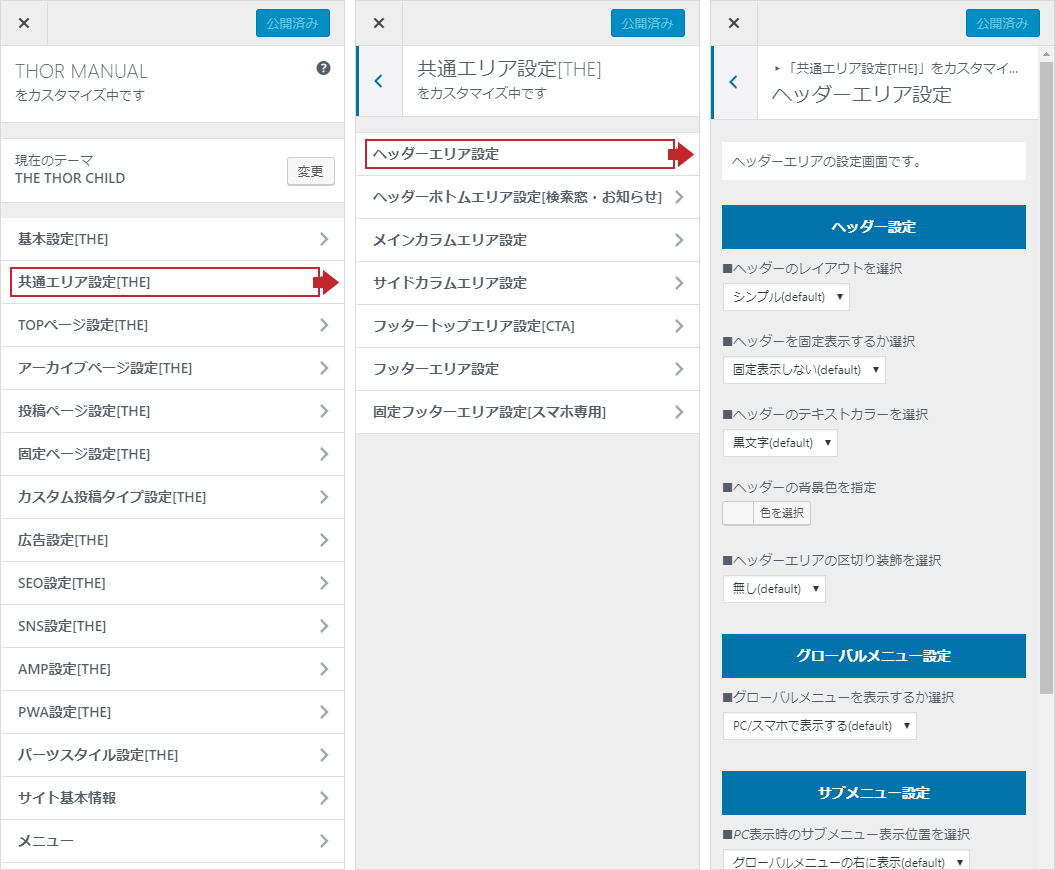Screen dimensions: 1055x870
Task: Open 共通エリア設定[THE] in main menu
Action: (165, 282)
